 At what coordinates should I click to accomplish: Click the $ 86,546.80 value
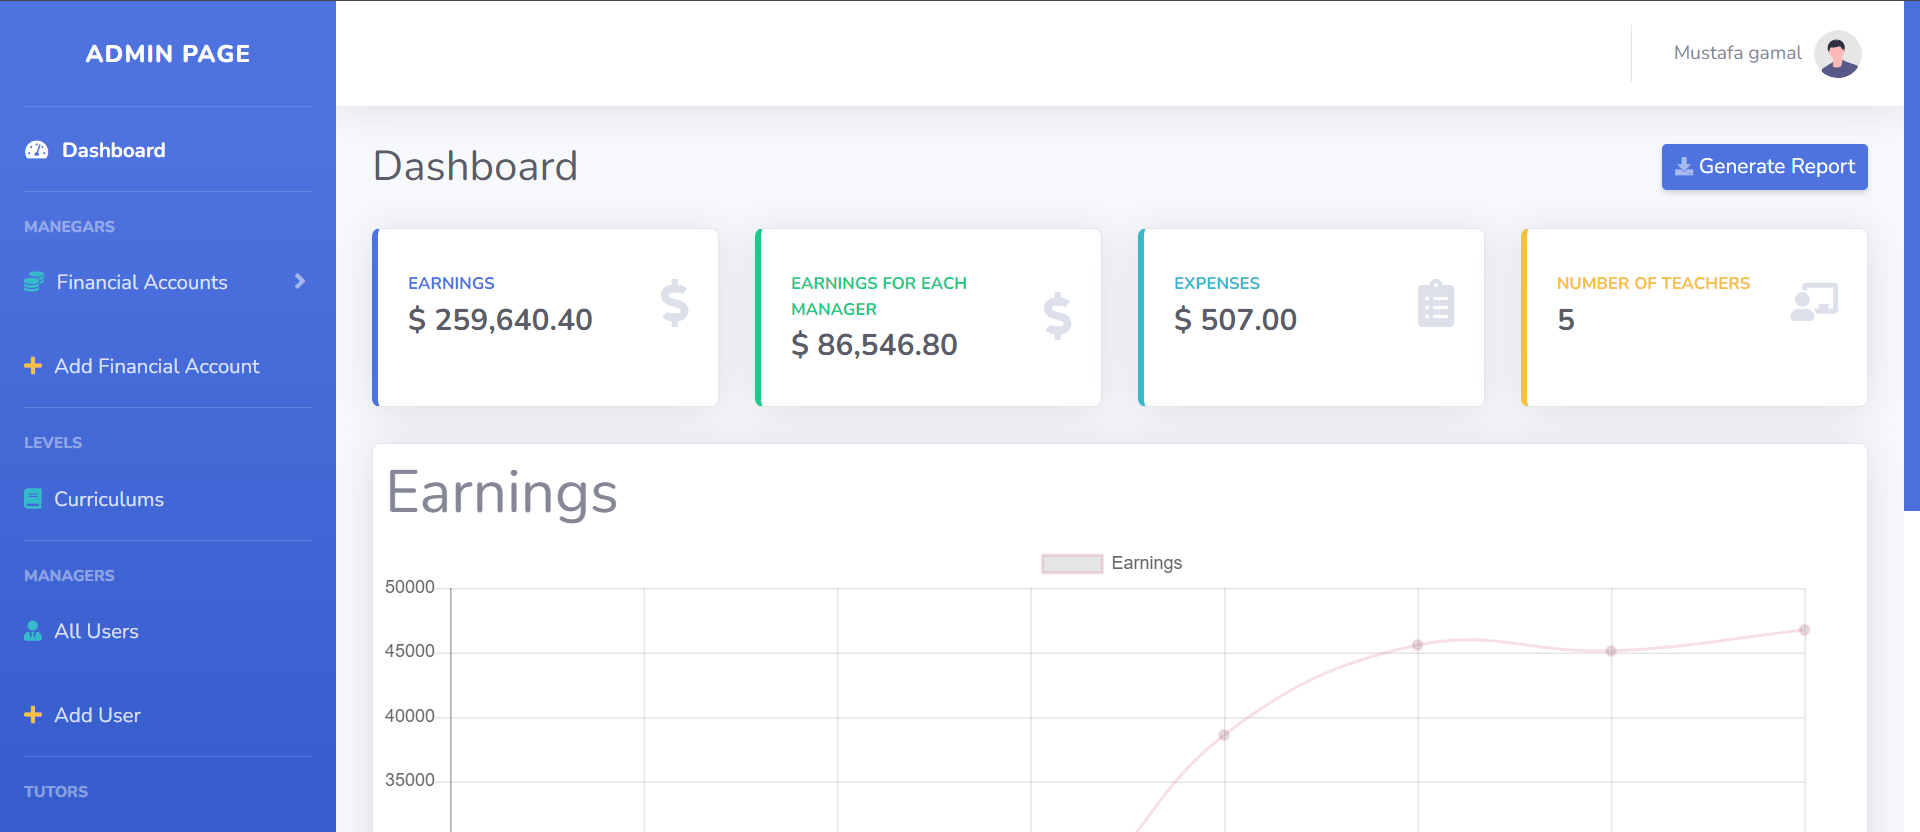click(874, 344)
